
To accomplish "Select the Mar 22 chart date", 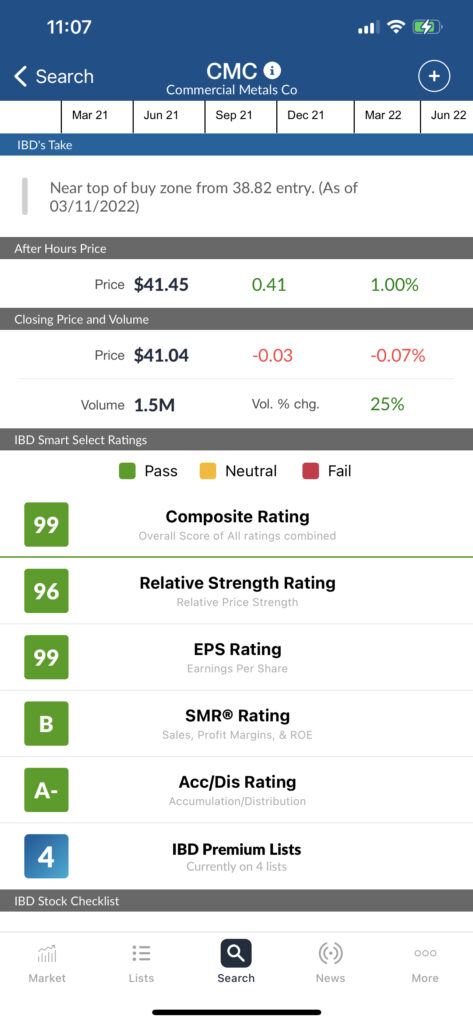I will tap(383, 116).
